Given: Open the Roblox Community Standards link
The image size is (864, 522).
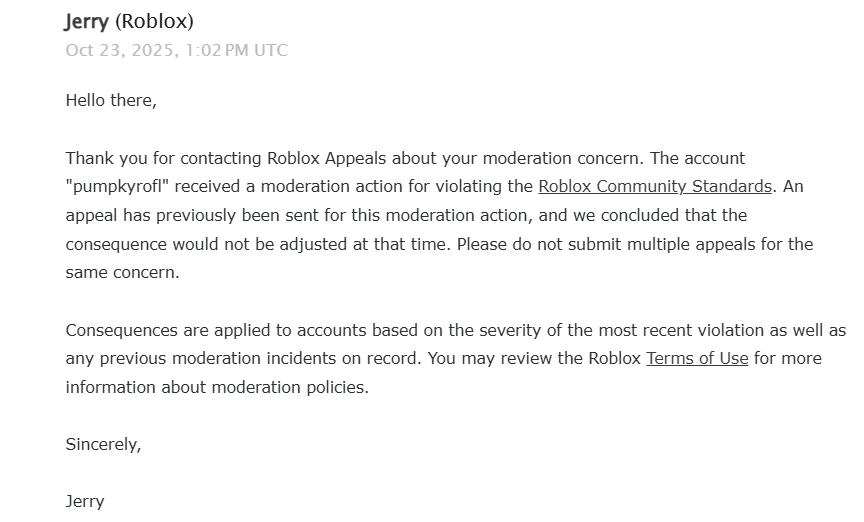Looking at the screenshot, I should coord(655,187).
